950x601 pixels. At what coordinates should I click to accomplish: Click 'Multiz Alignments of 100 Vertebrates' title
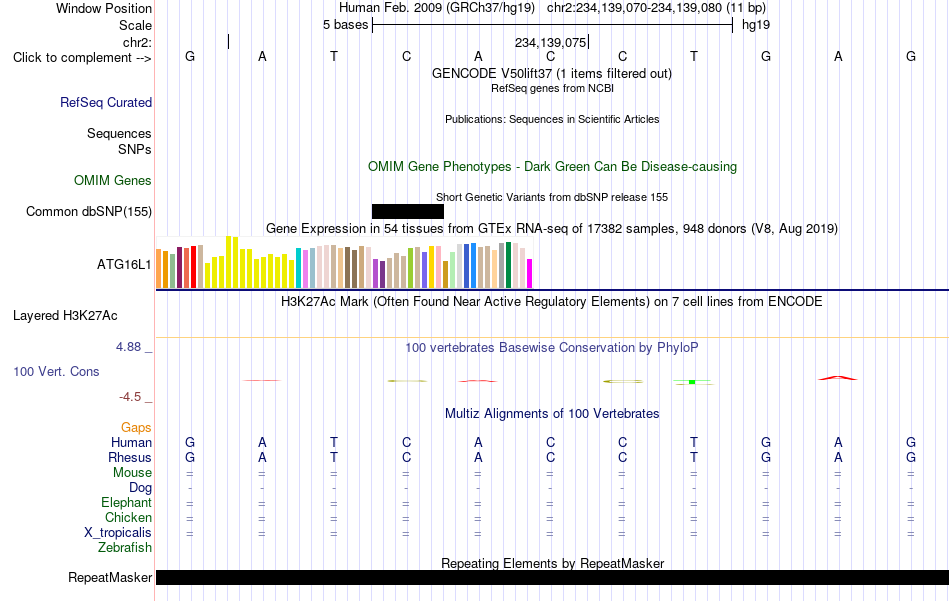(552, 414)
